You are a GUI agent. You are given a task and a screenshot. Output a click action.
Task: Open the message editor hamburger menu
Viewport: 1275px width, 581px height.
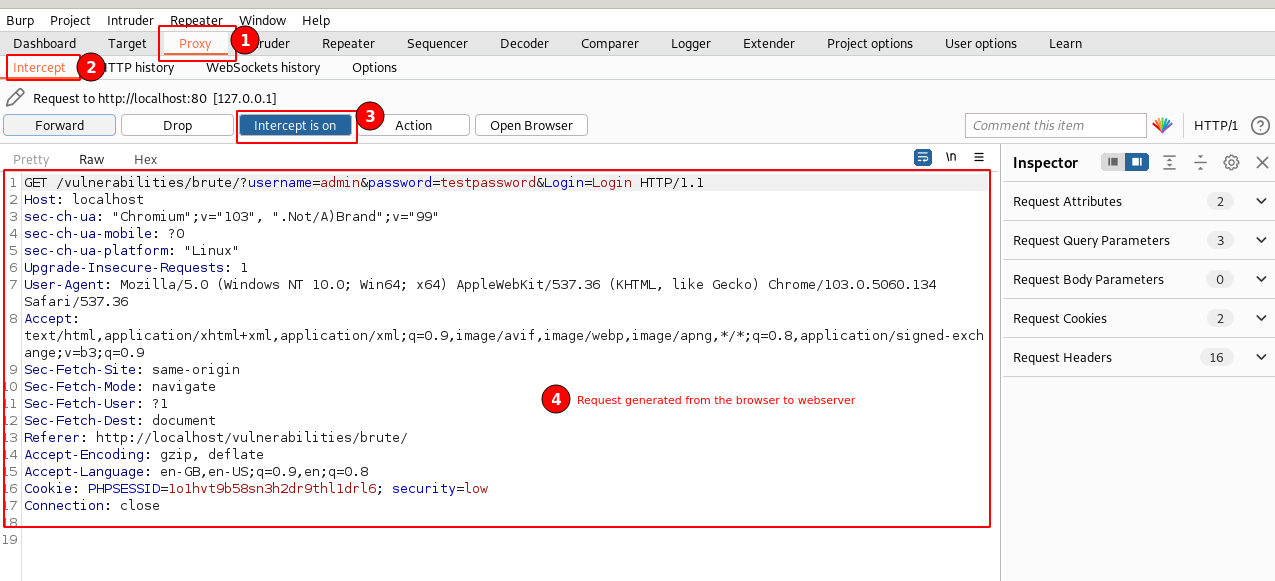[979, 158]
